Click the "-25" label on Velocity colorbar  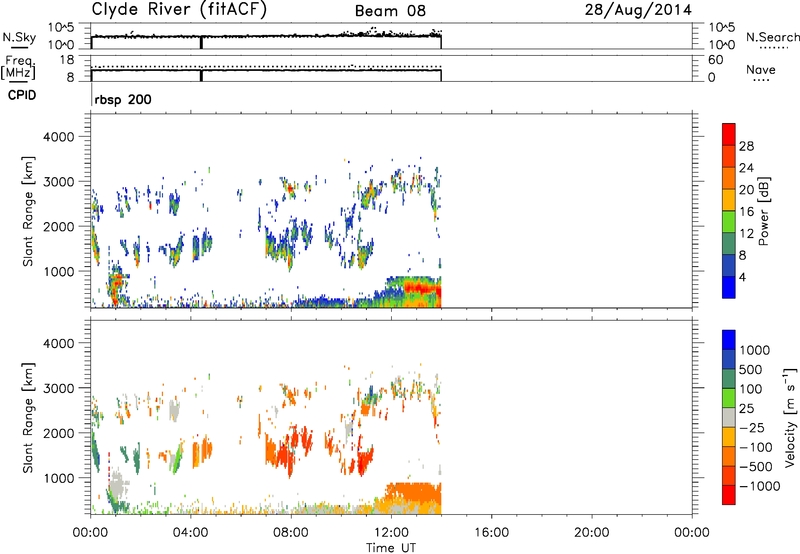[753, 428]
